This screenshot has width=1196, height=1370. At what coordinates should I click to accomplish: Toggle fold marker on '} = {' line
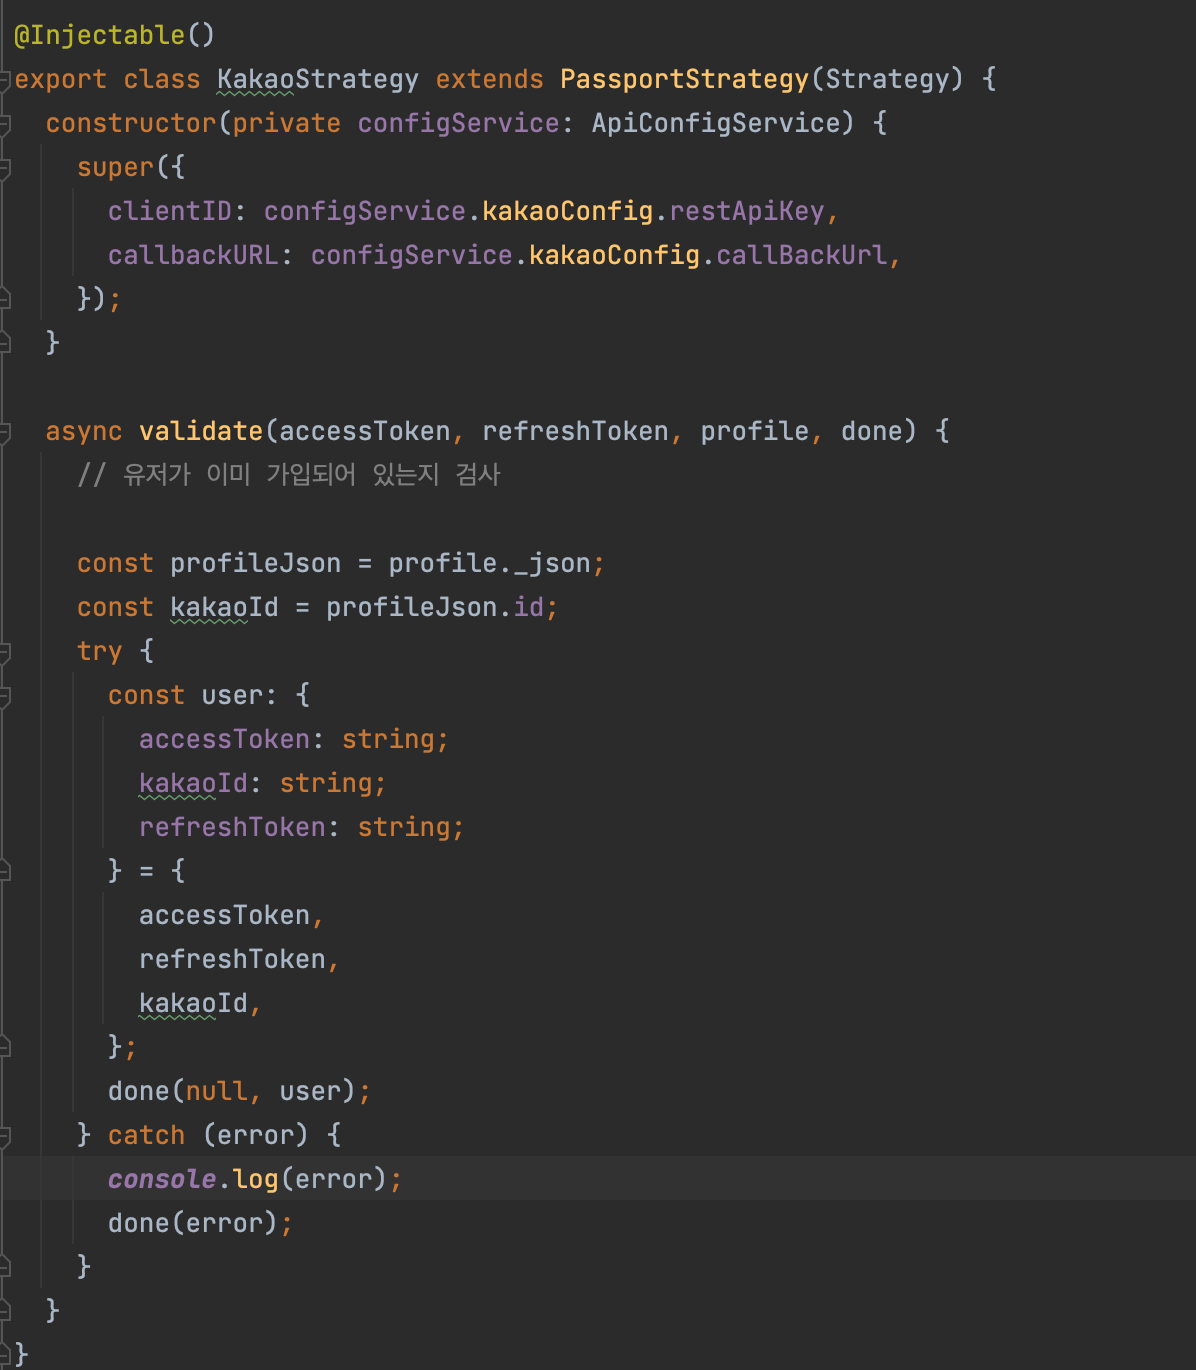[x=4, y=872]
